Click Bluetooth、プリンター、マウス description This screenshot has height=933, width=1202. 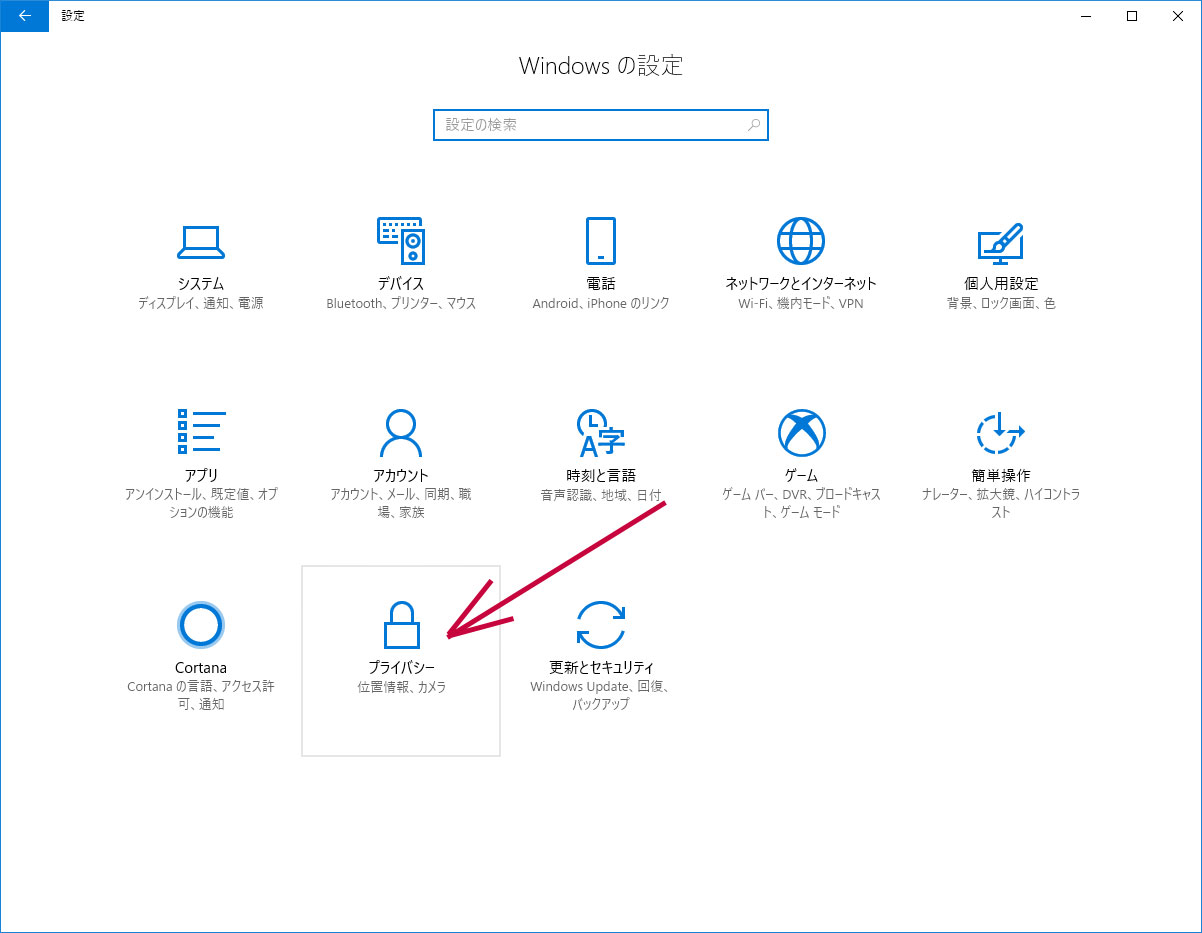(x=401, y=304)
